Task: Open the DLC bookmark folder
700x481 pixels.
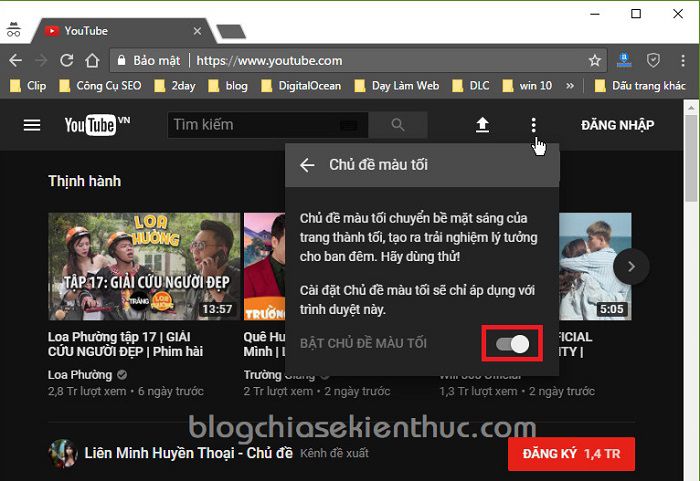Action: pyautogui.click(x=471, y=85)
